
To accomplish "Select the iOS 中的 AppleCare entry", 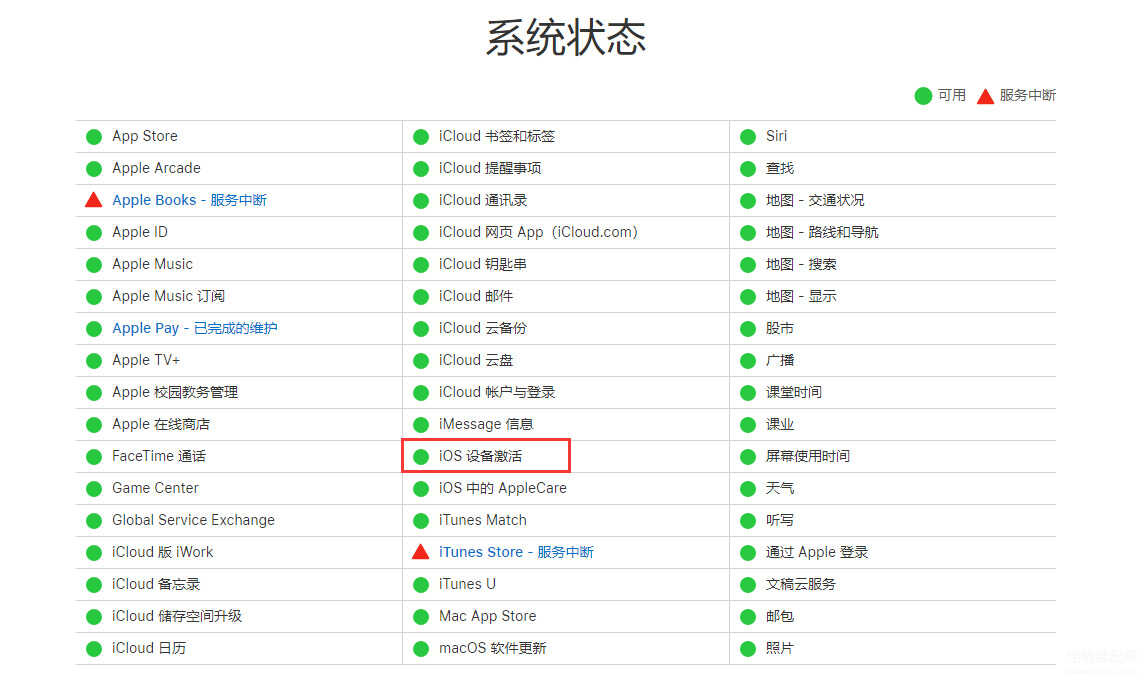I will pyautogui.click(x=503, y=488).
